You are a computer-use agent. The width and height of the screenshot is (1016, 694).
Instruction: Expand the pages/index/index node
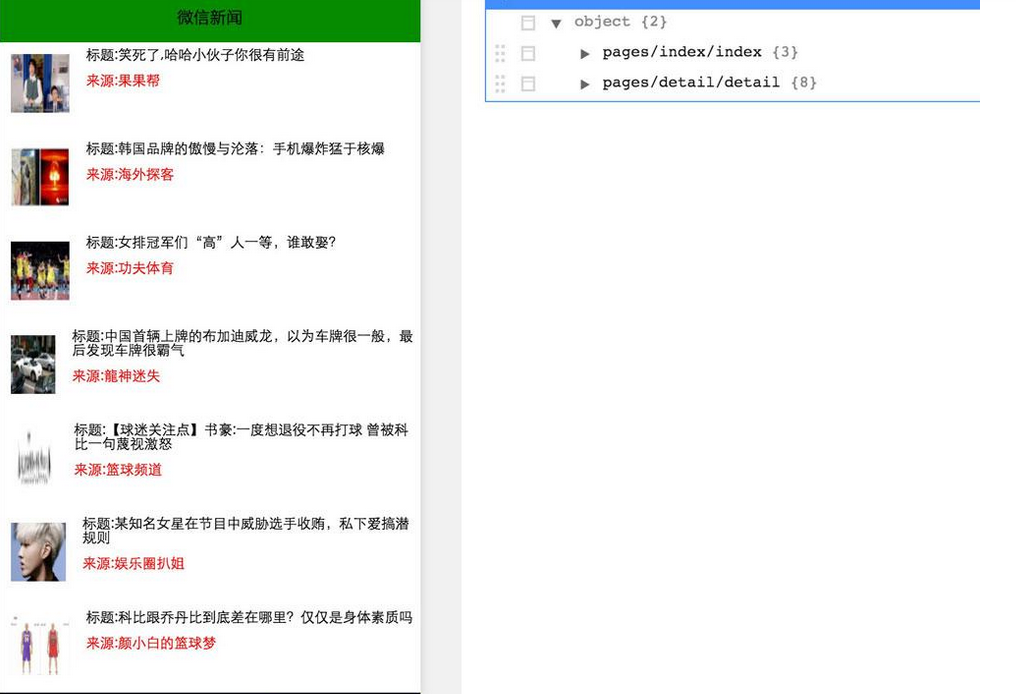[584, 54]
